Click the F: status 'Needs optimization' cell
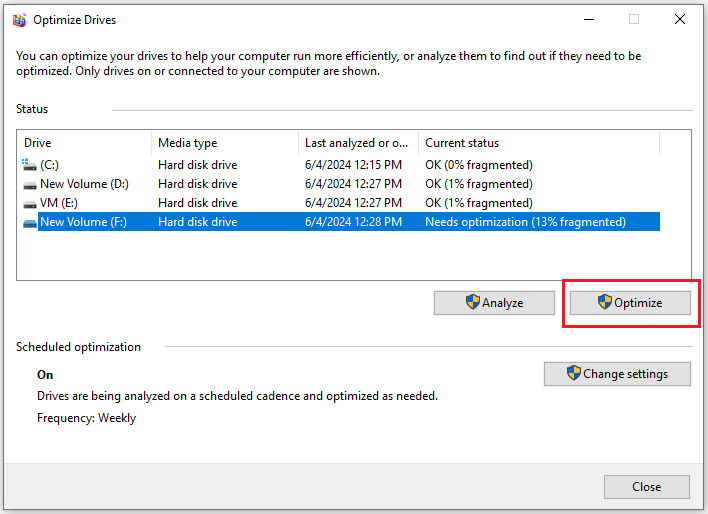This screenshot has height=514, width=708. [x=525, y=222]
